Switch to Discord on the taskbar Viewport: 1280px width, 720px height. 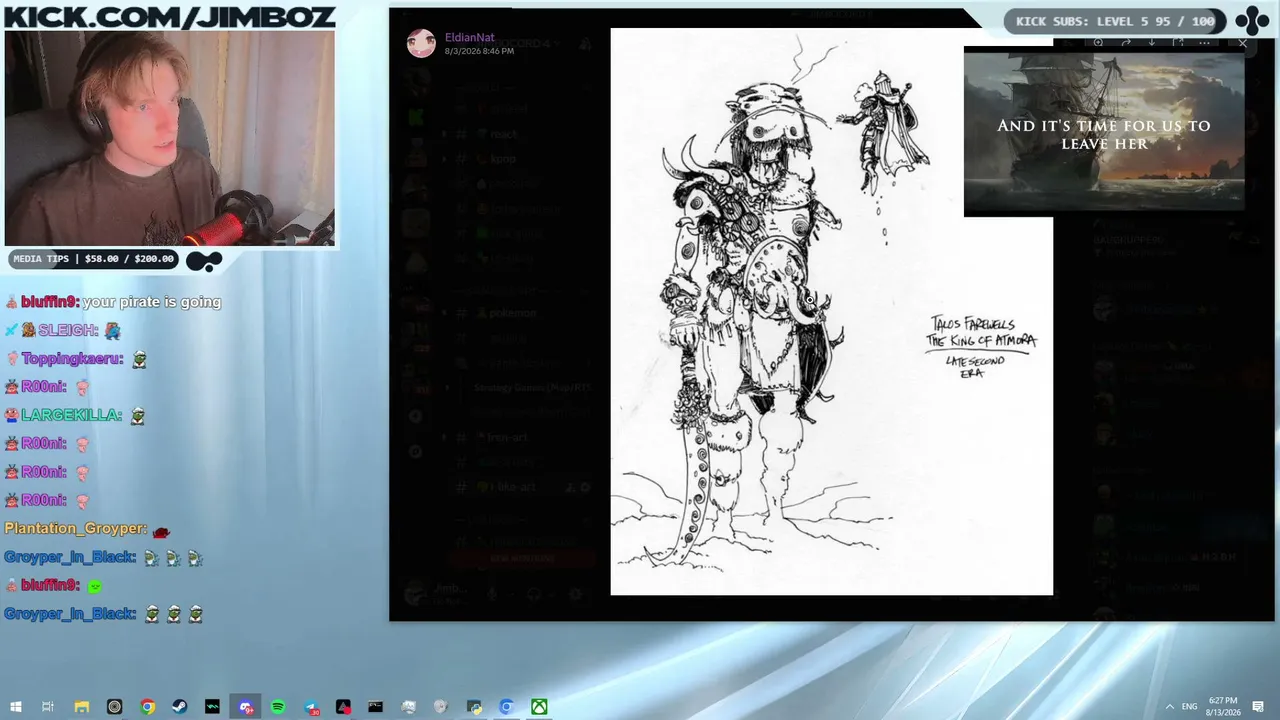click(x=245, y=707)
